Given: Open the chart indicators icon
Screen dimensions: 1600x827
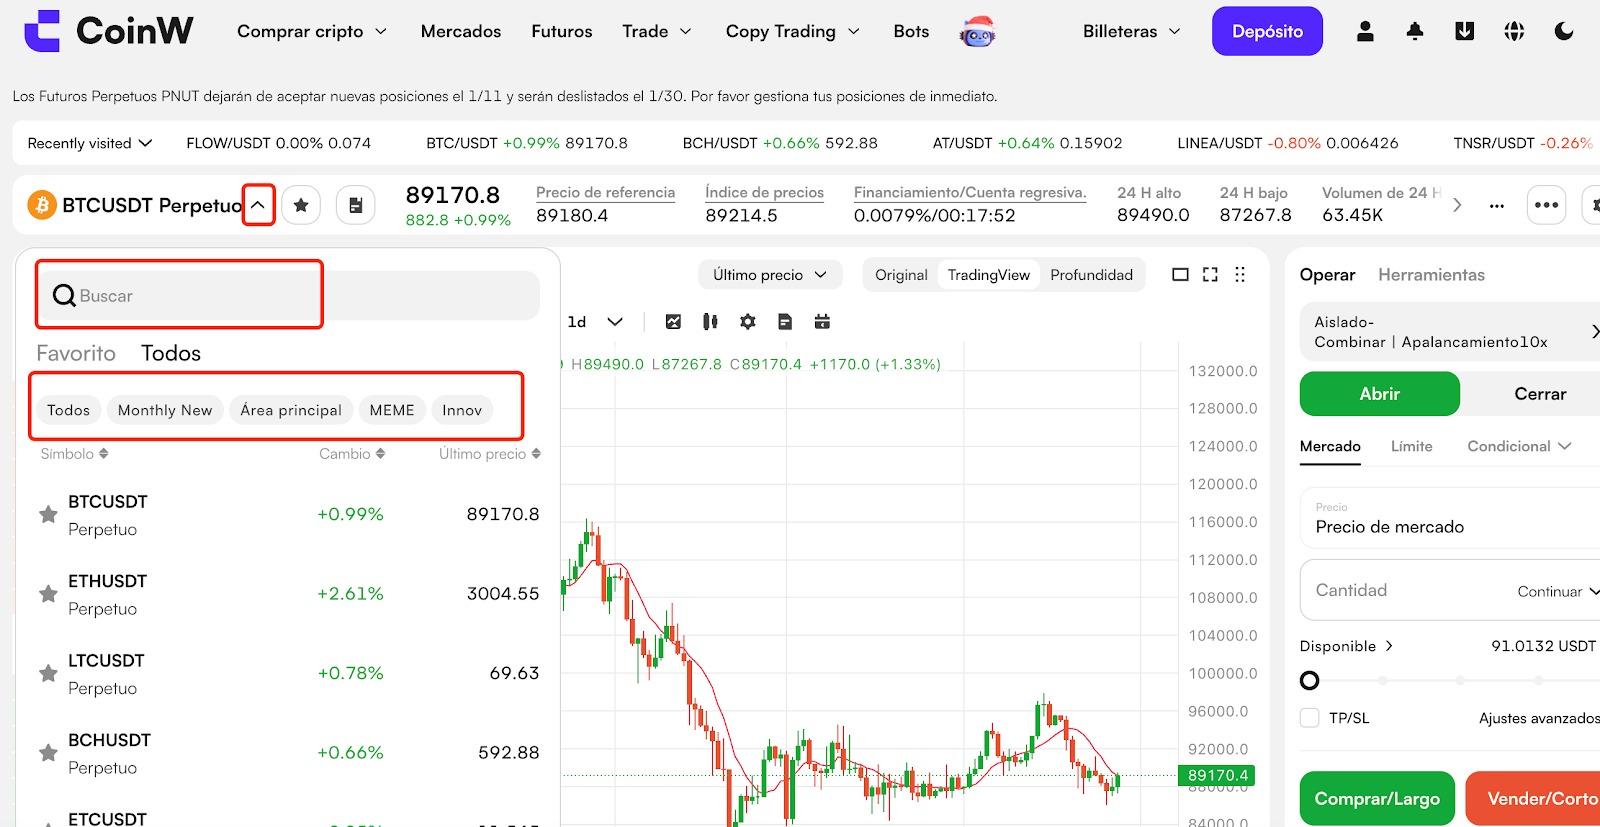Looking at the screenshot, I should [673, 322].
